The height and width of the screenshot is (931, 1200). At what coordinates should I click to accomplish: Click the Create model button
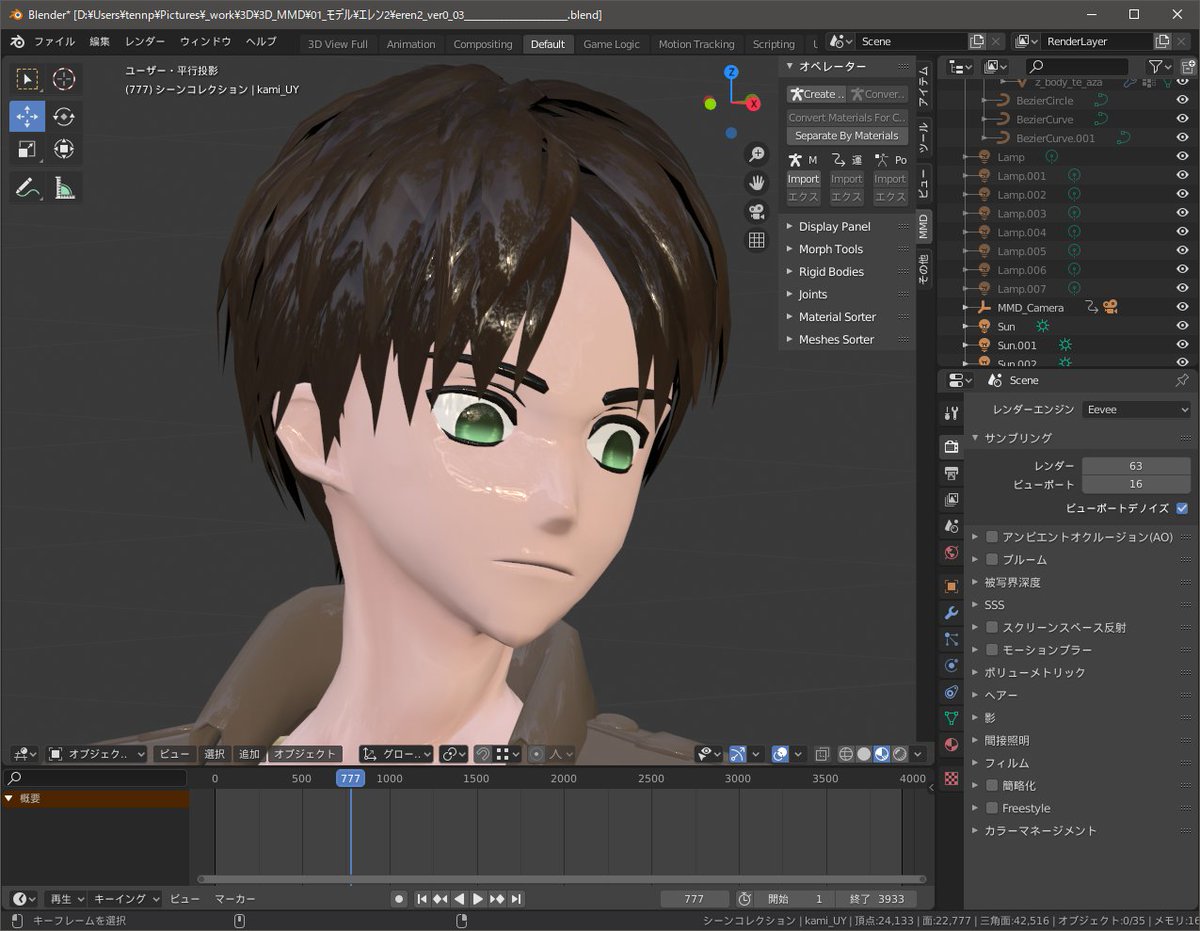(816, 94)
